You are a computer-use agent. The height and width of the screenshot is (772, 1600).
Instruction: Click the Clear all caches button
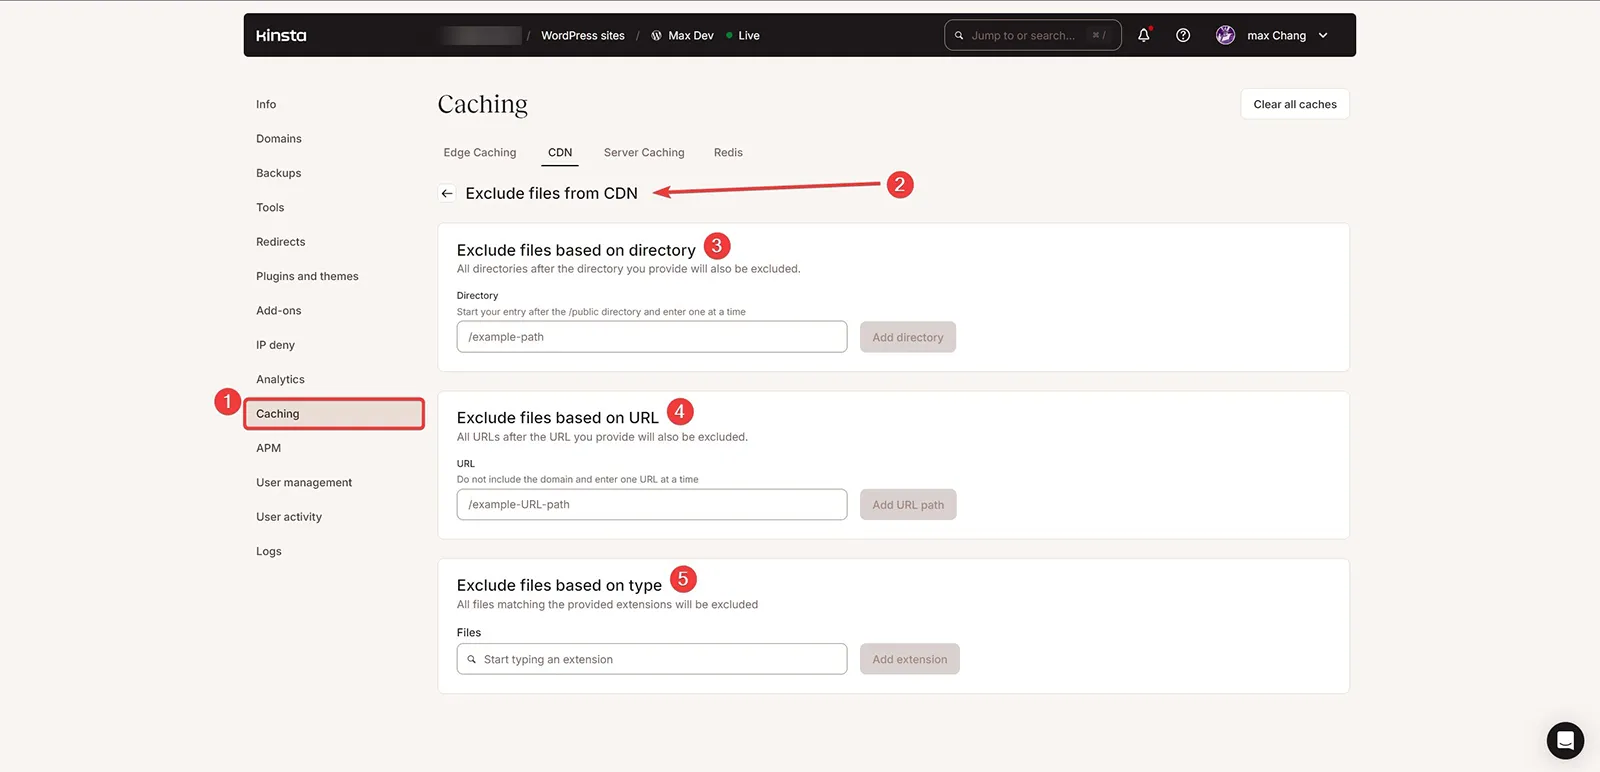click(1295, 104)
